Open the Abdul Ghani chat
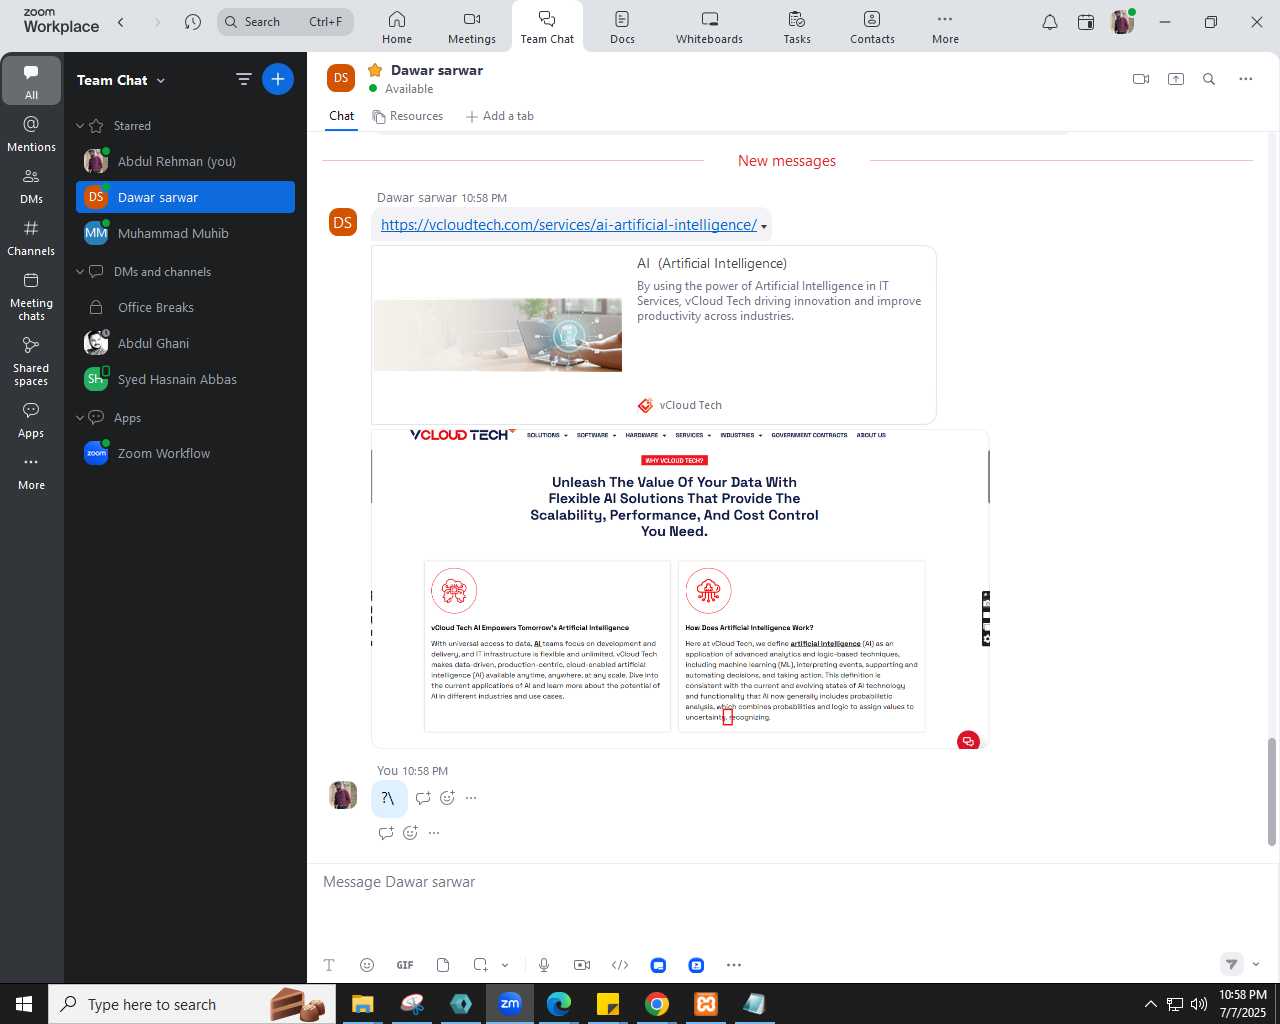This screenshot has height=1024, width=1280. tap(185, 343)
